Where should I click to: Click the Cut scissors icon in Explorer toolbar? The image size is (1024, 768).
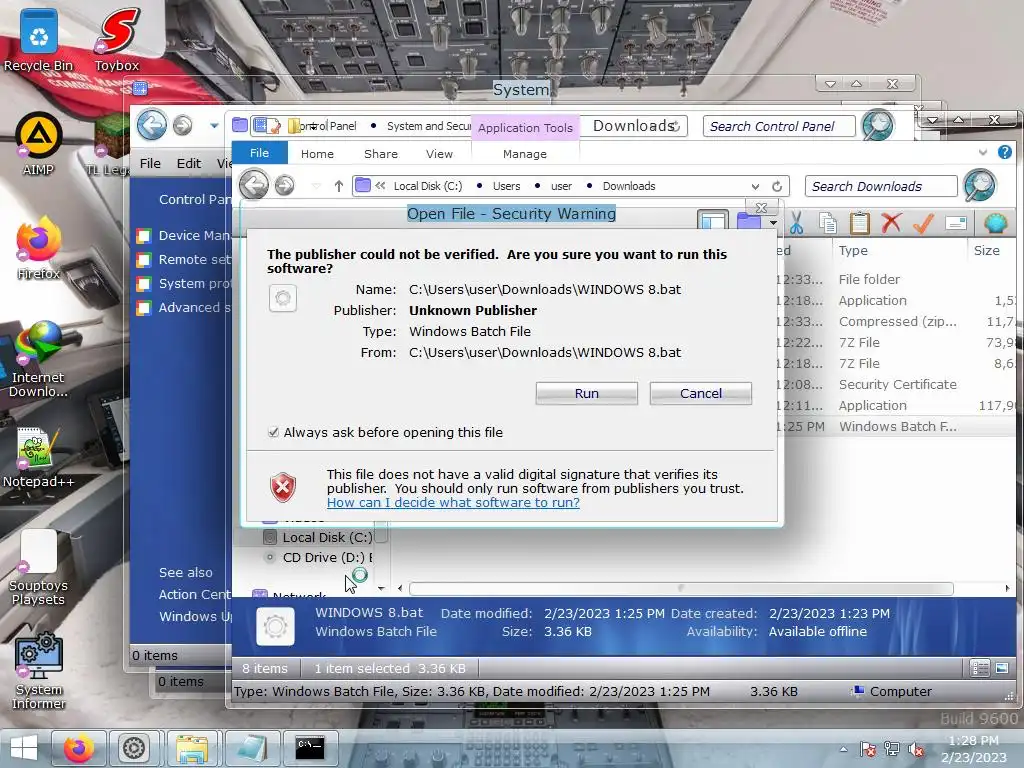(x=796, y=223)
